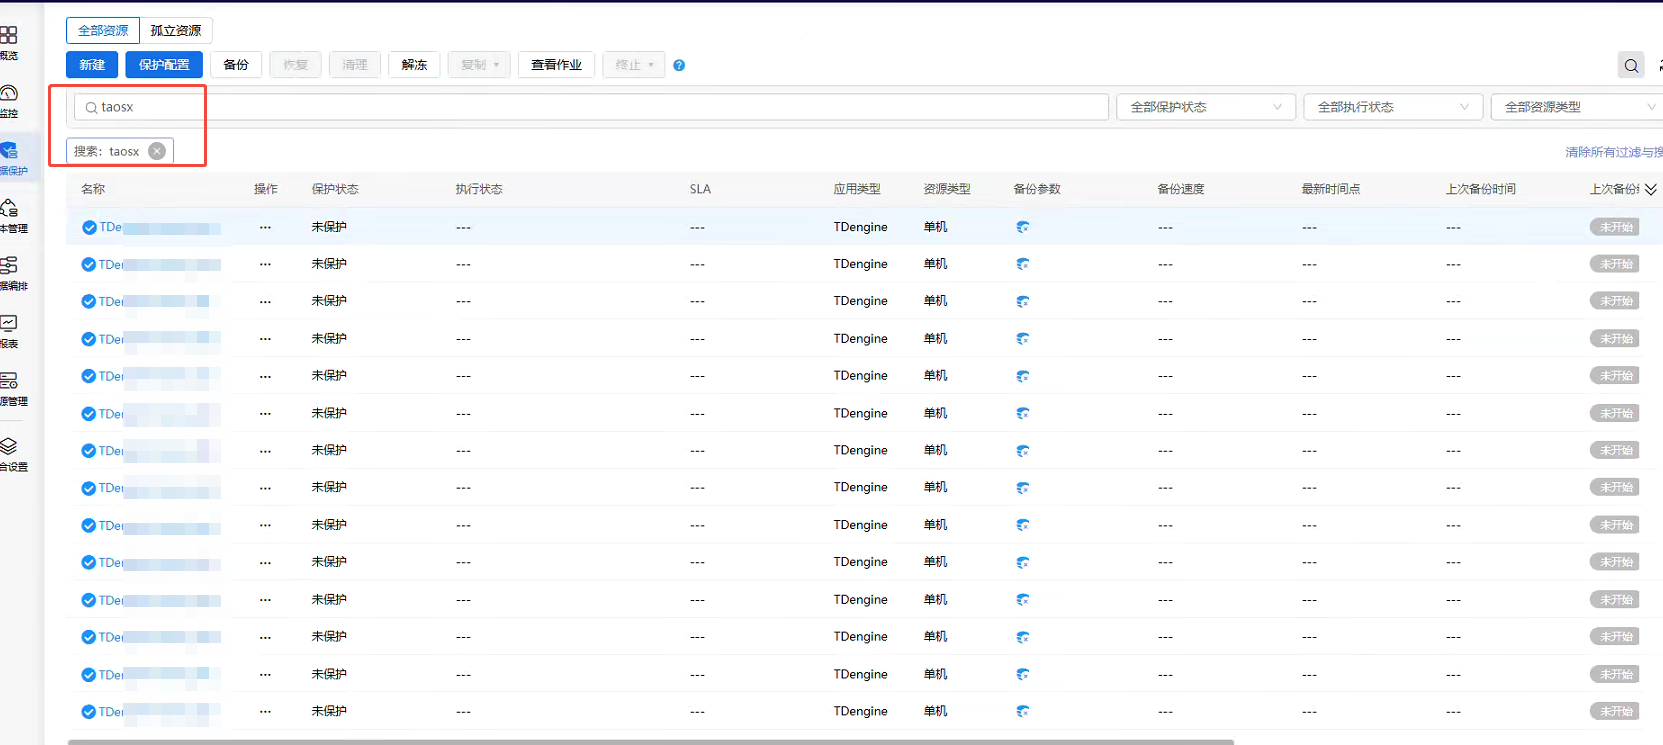Uncheck the first TDengine row checkbox
Image resolution: width=1663 pixels, height=745 pixels.
click(x=89, y=227)
